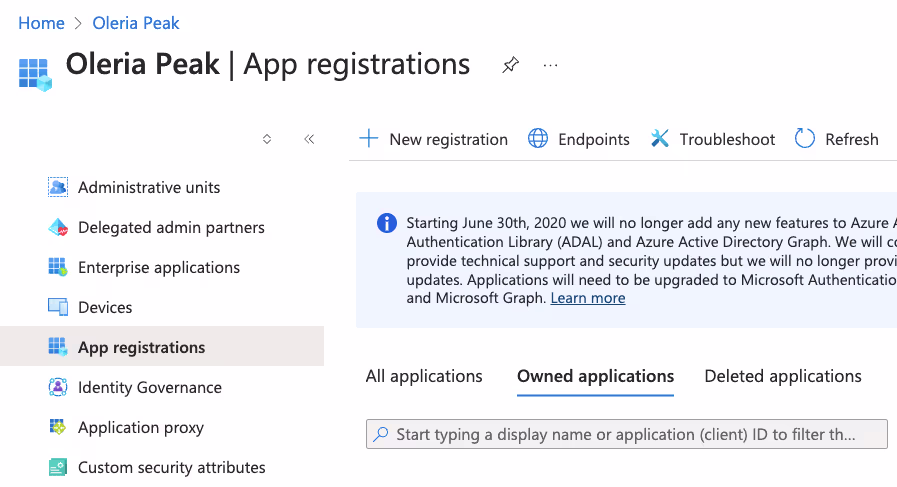Click the Devices icon
Image resolution: width=897 pixels, height=487 pixels.
coord(58,307)
